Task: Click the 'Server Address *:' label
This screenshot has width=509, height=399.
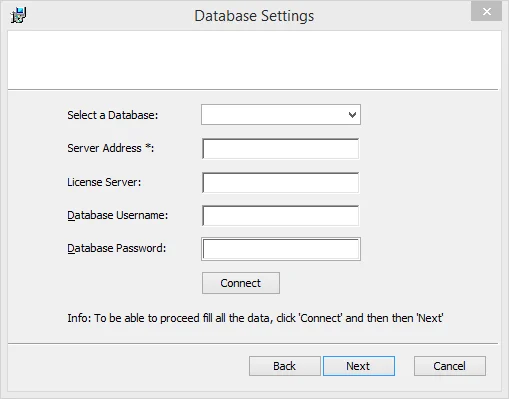Action: [x=111, y=148]
